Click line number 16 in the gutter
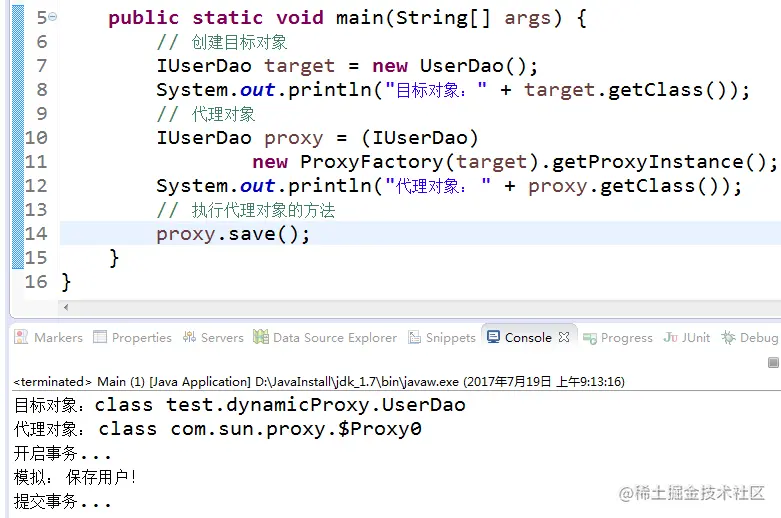Screen dimensions: 781x518 point(36,281)
